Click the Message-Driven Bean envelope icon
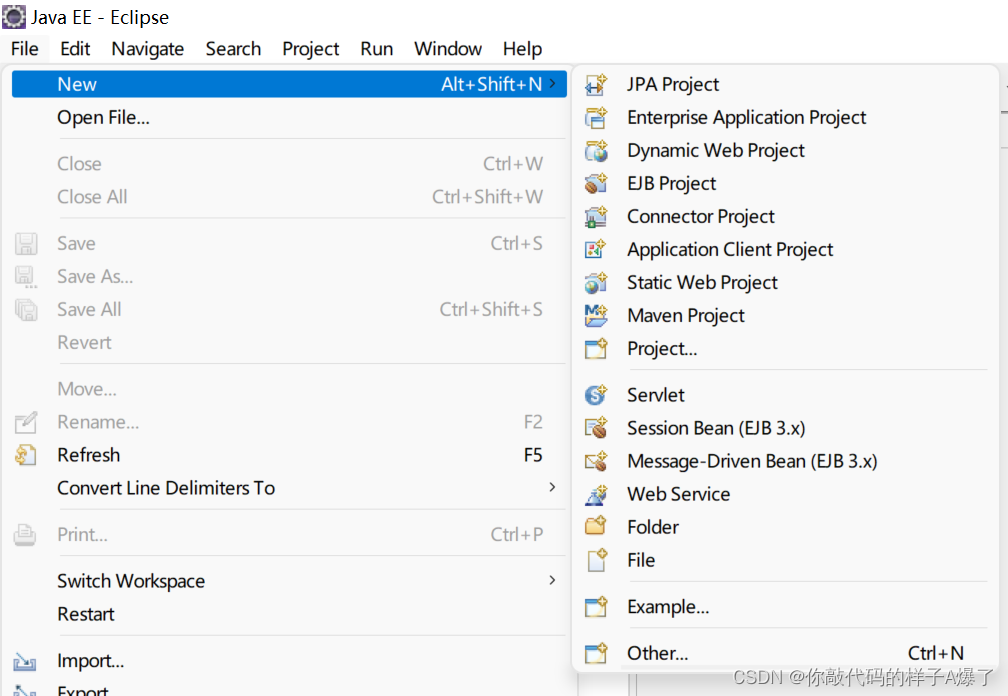Screen dimensions: 1008x696 596,461
